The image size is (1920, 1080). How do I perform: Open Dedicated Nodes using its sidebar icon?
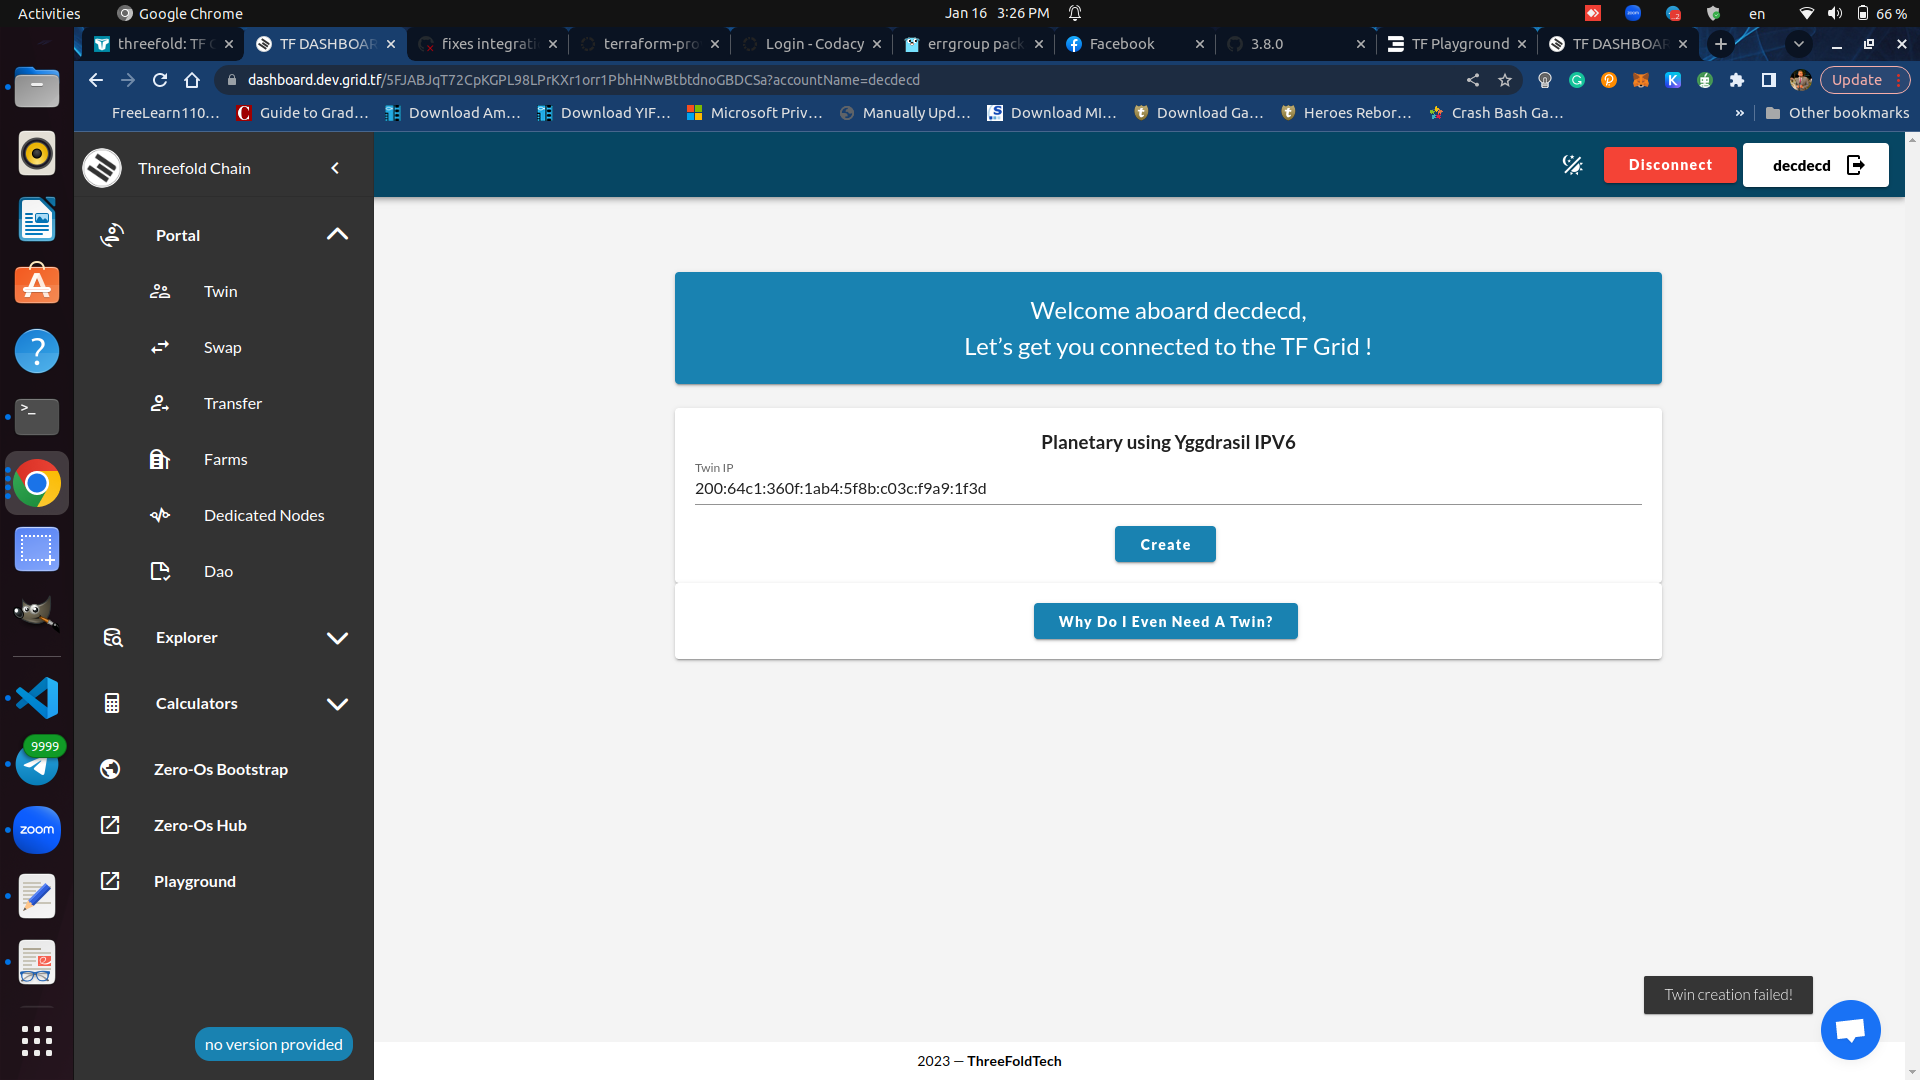pos(159,515)
